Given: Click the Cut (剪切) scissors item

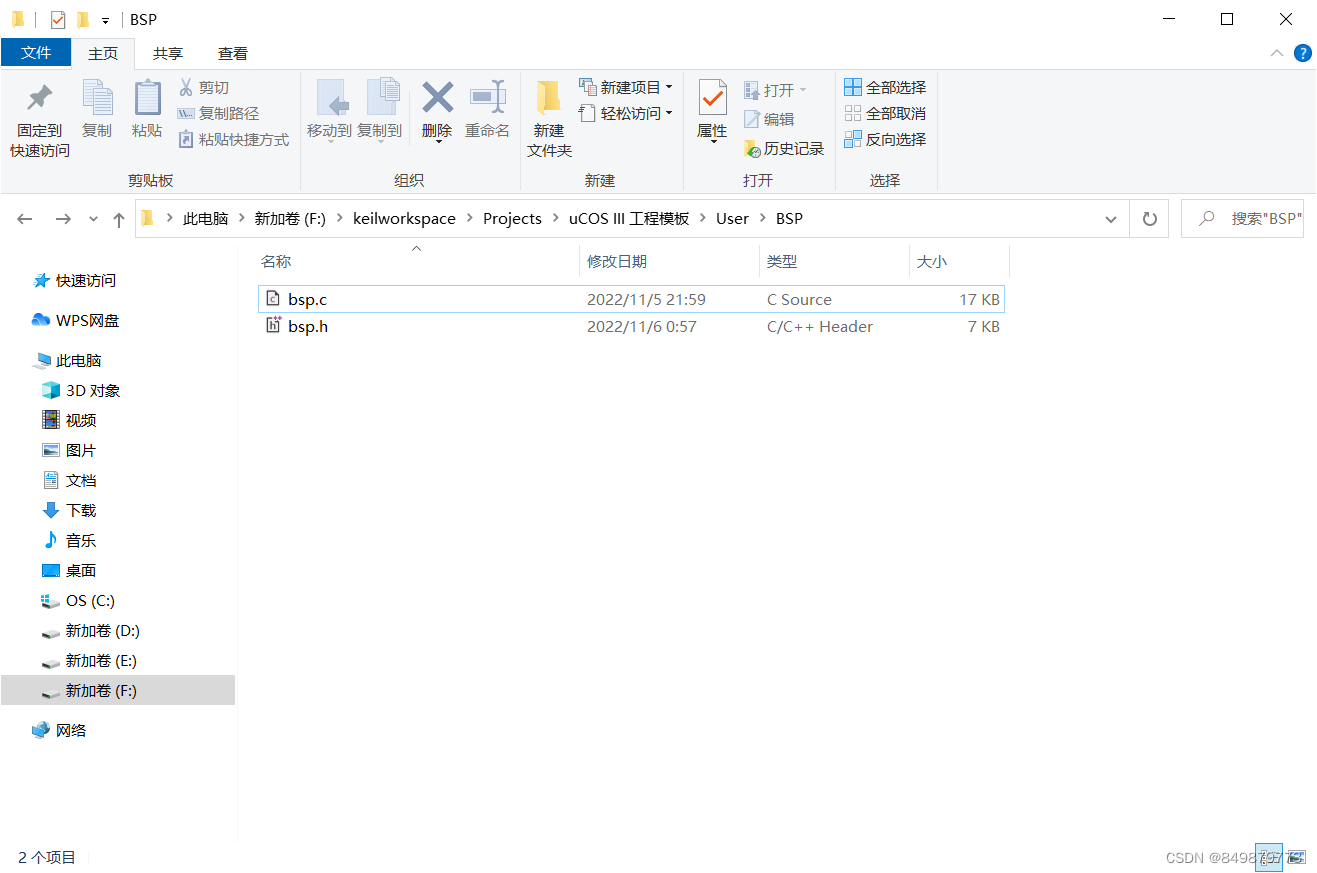Looking at the screenshot, I should pyautogui.click(x=204, y=88).
